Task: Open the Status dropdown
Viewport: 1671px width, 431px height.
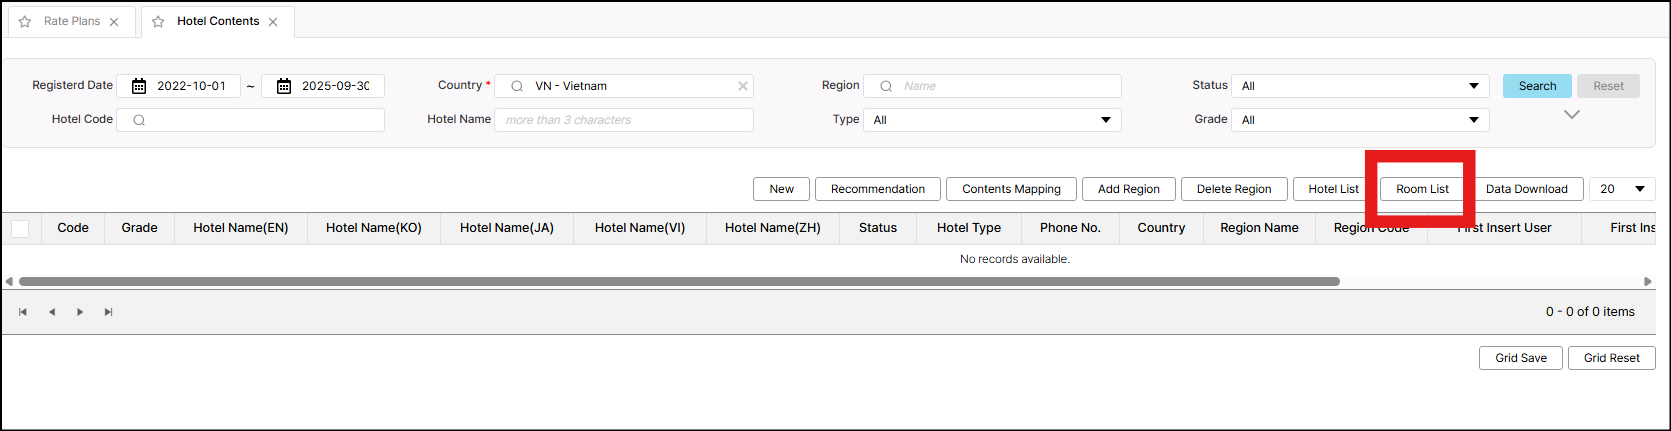Action: (x=1360, y=86)
